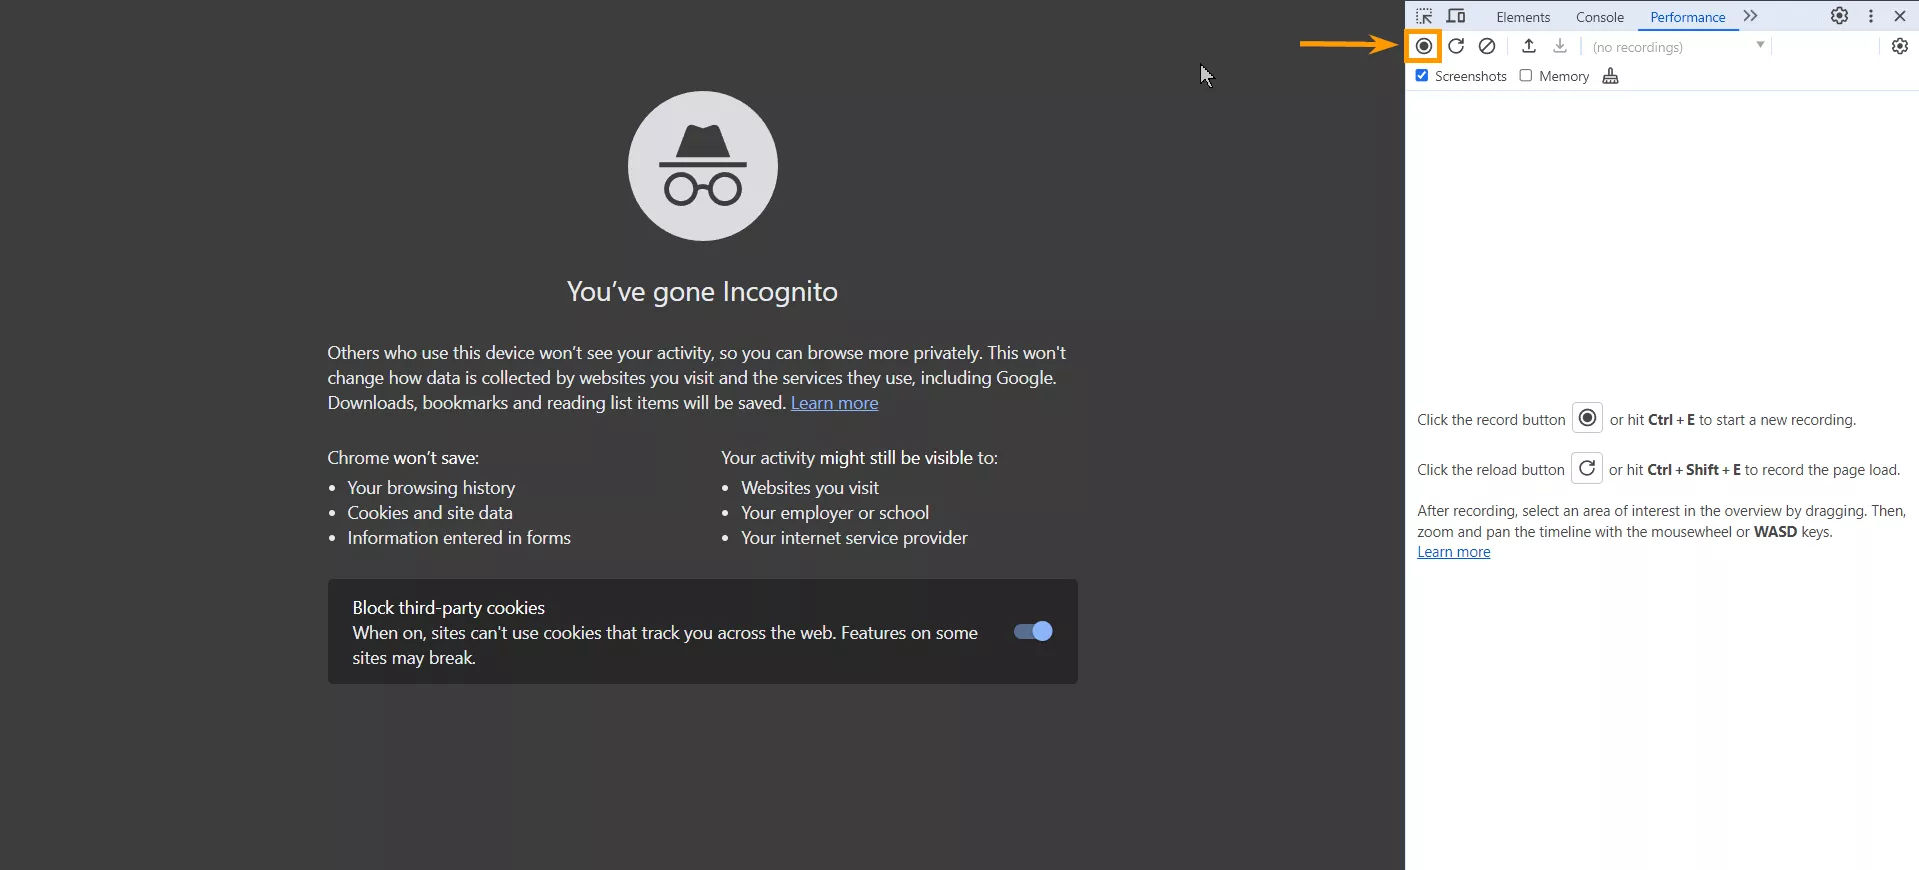Viewport: 1919px width, 870px height.
Task: Load a profile using upload icon
Action: [1529, 46]
